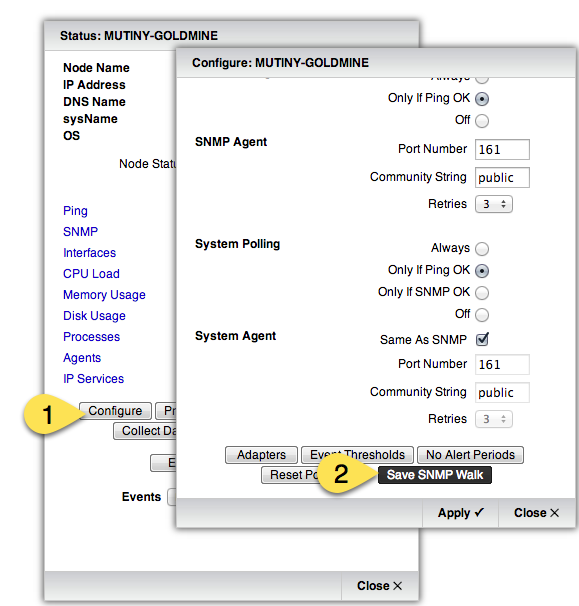Click the 'System Polling' section heading

point(237,244)
